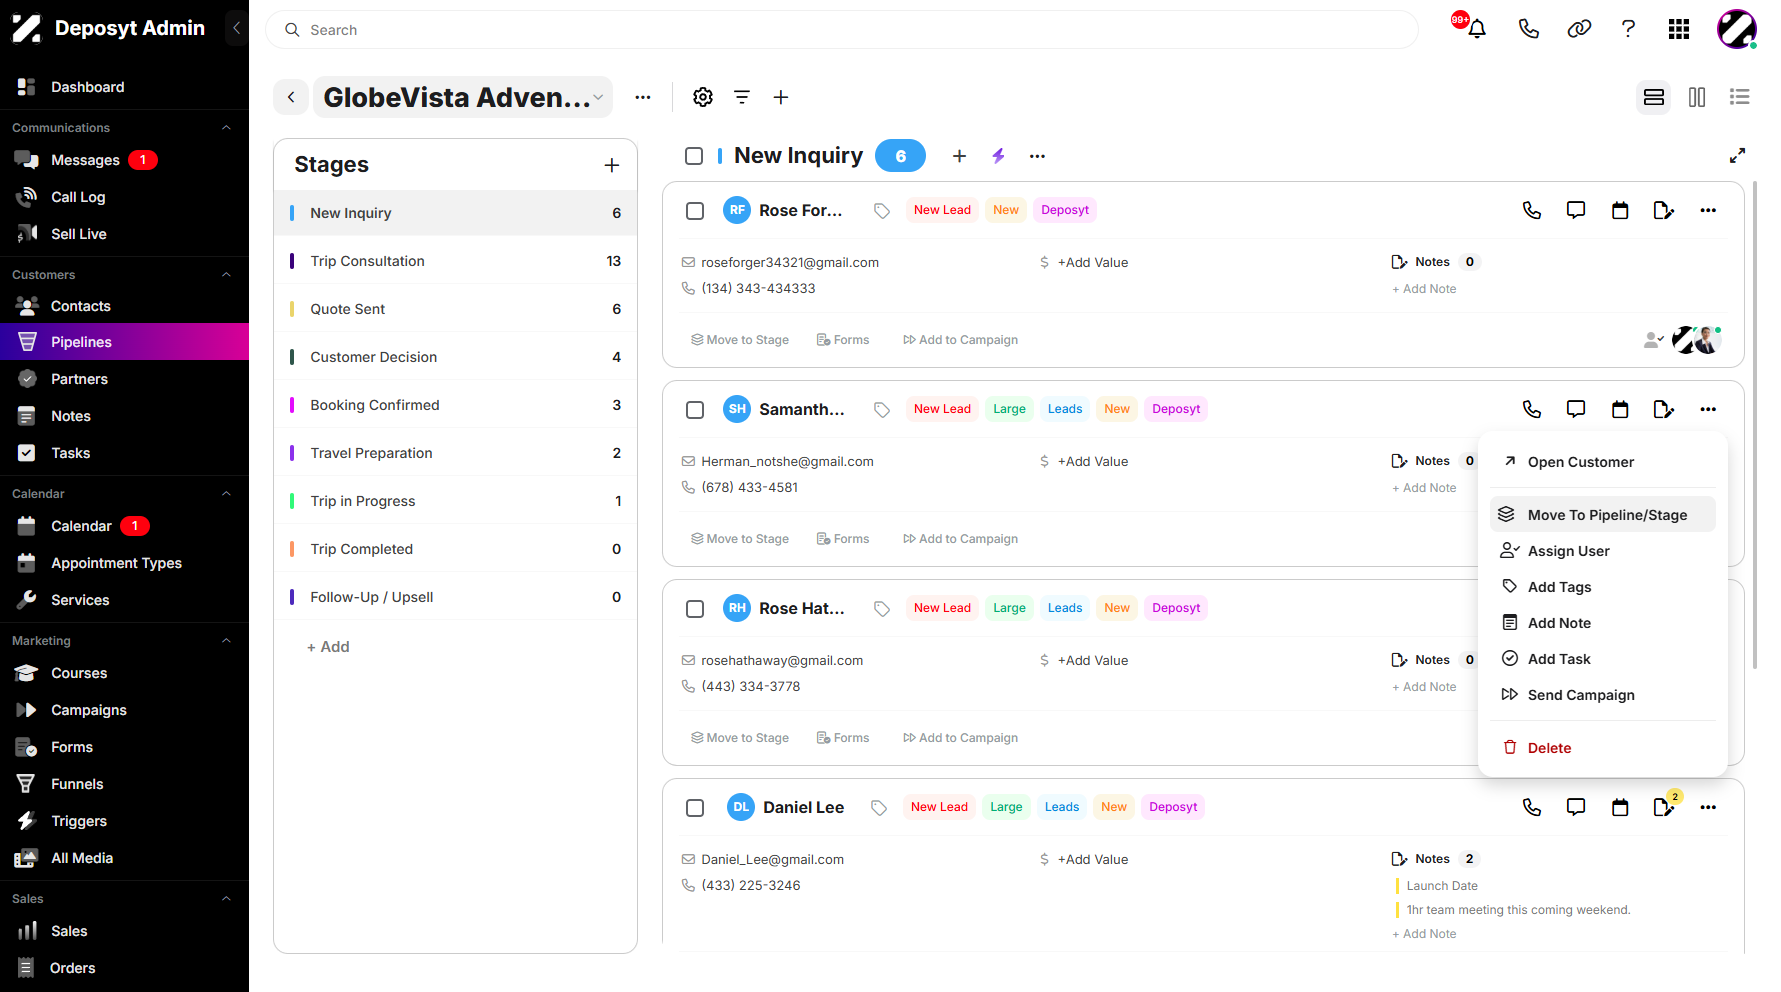Viewport: 1781px width, 992px height.
Task: Click the filter icon beside pipeline settings
Action: (742, 97)
